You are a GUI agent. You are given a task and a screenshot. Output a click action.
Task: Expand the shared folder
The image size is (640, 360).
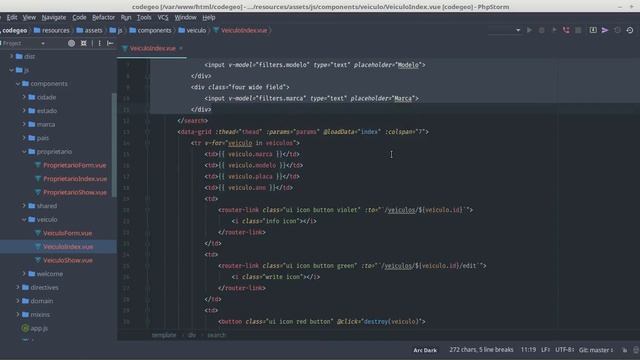click(x=24, y=206)
